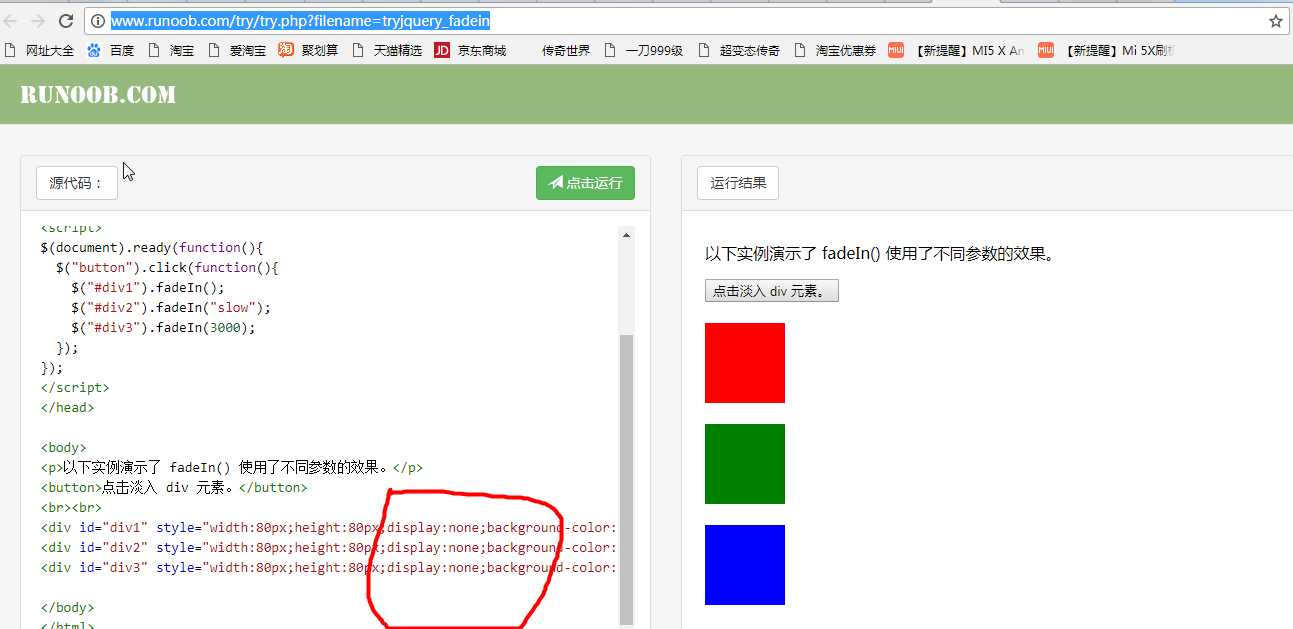Screen dimensions: 1293x629
Task: Click the <p> paragraph code line
Action: 232,467
